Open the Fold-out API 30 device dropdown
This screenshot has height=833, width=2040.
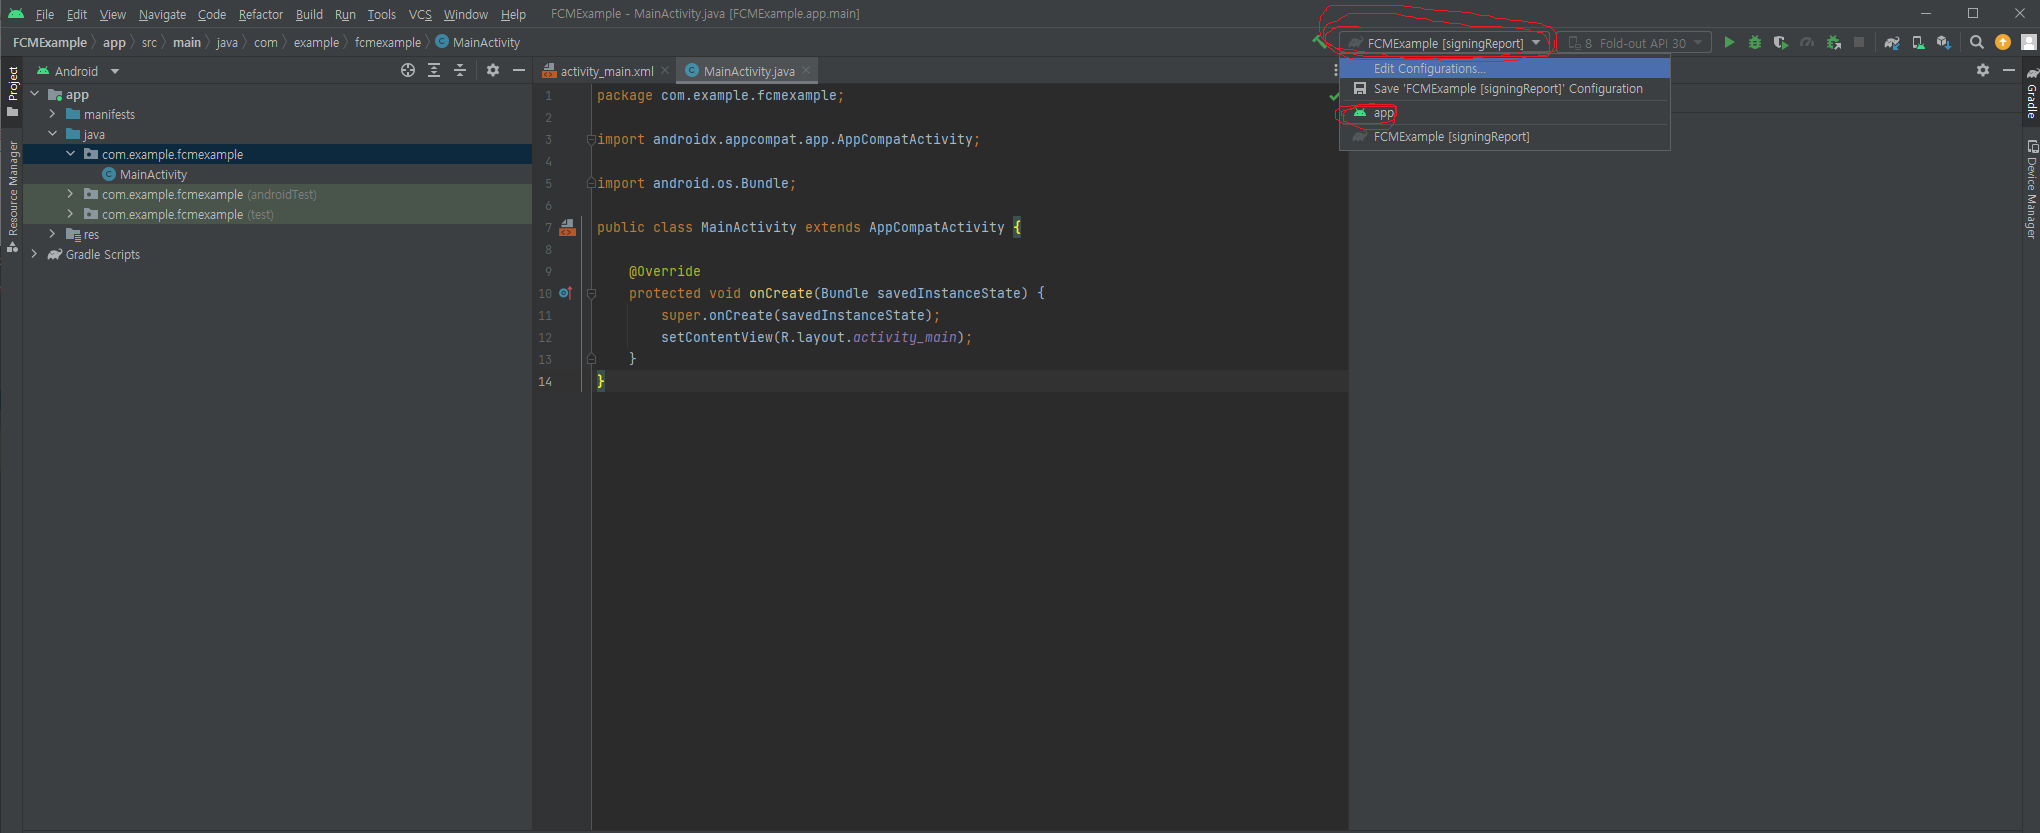click(x=1635, y=43)
